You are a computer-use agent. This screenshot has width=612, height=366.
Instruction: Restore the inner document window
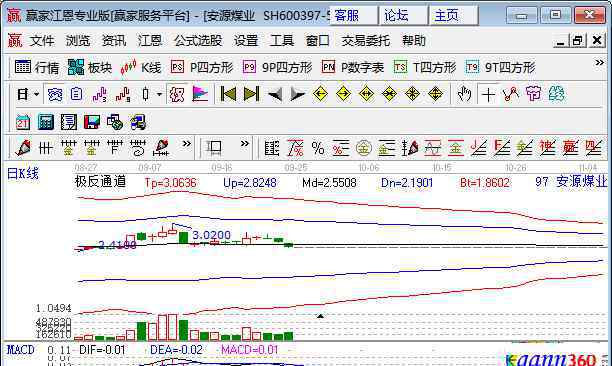tap(578, 41)
